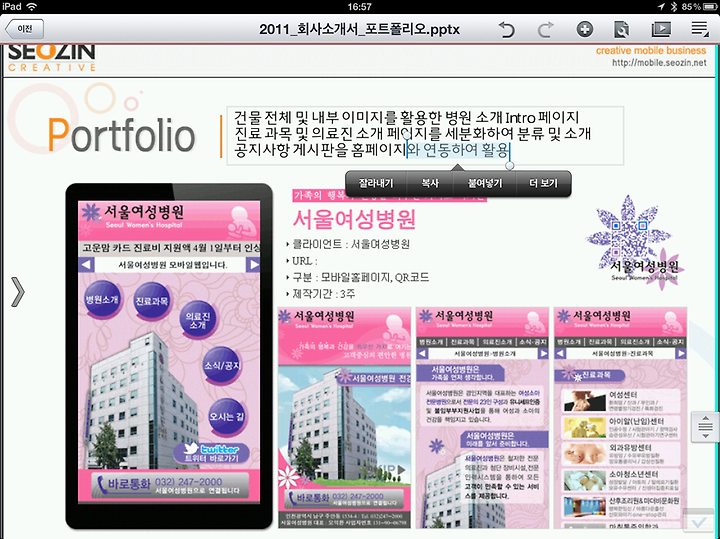The width and height of the screenshot is (720, 539).
Task: Select the SEOZIN CREATIVE logo
Action: [51, 57]
